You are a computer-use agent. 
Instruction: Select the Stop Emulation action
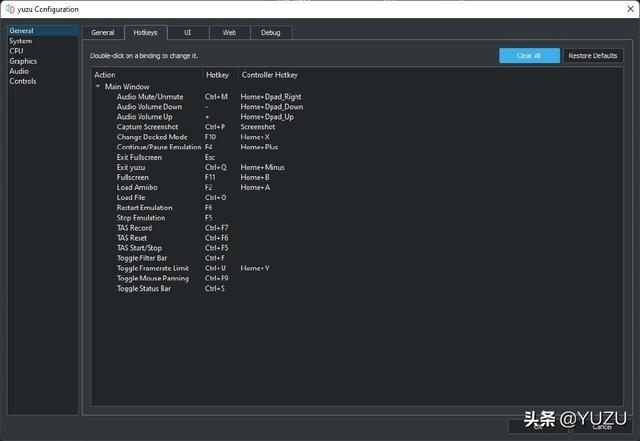[x=141, y=218]
